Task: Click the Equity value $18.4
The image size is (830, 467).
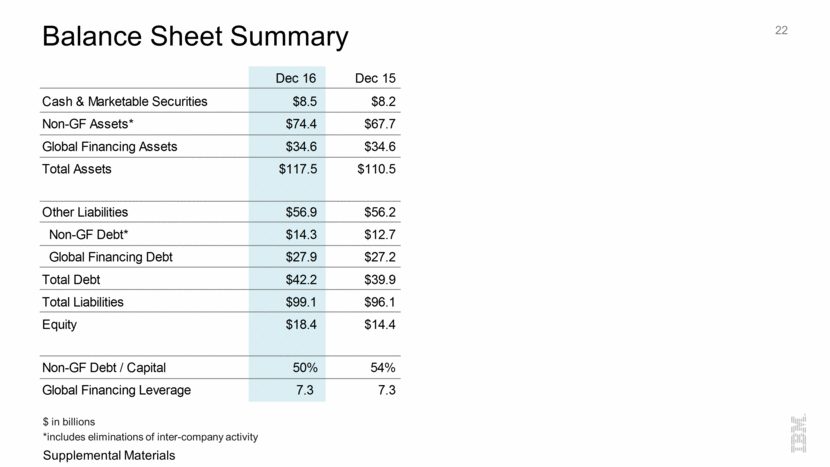Action: 301,324
